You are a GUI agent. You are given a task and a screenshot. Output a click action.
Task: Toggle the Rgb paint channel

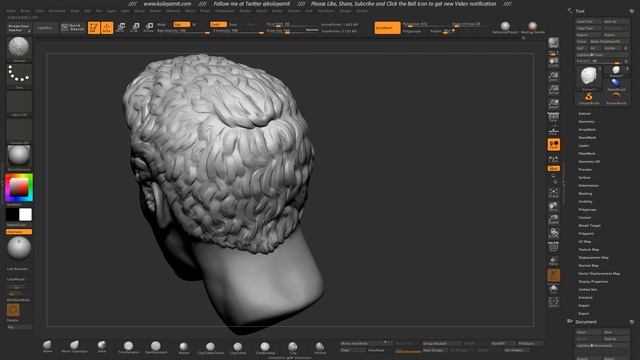click(182, 24)
